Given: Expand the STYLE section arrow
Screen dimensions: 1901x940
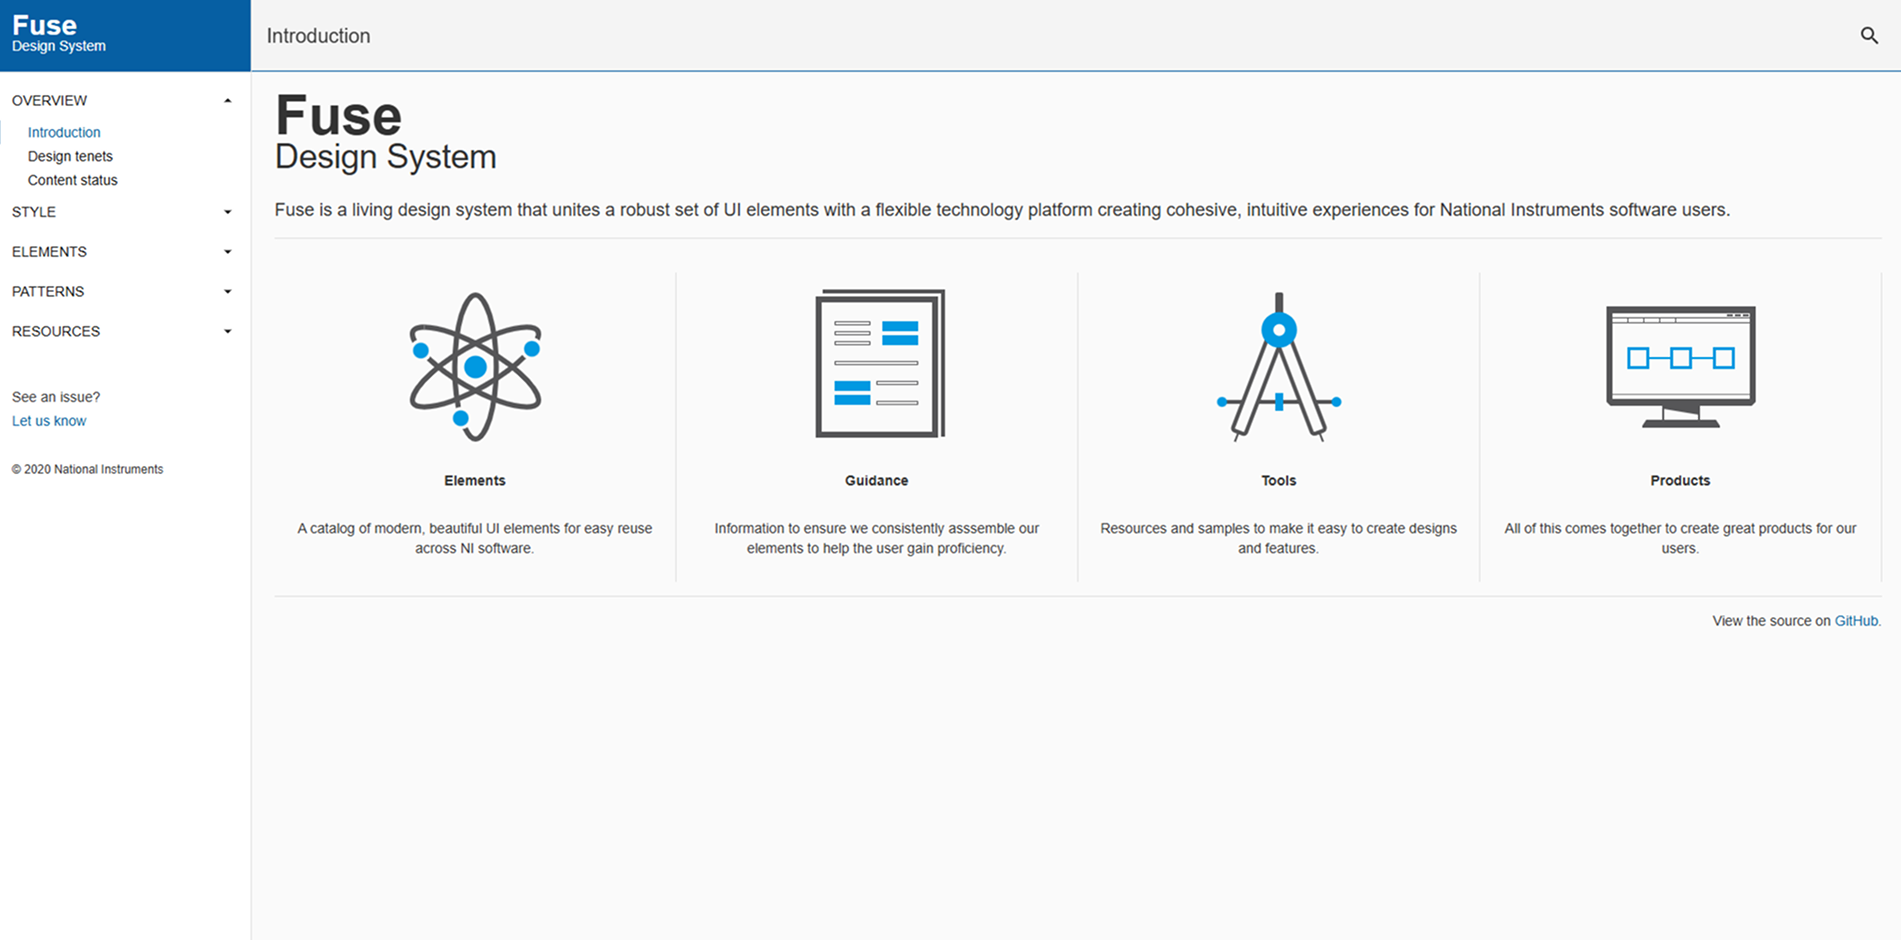Looking at the screenshot, I should tap(228, 212).
